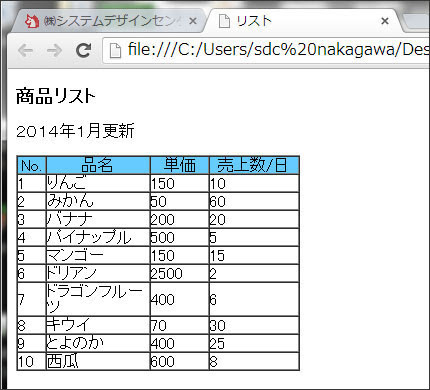
Task: Click the 売上数/日 column header
Action: pos(254,165)
